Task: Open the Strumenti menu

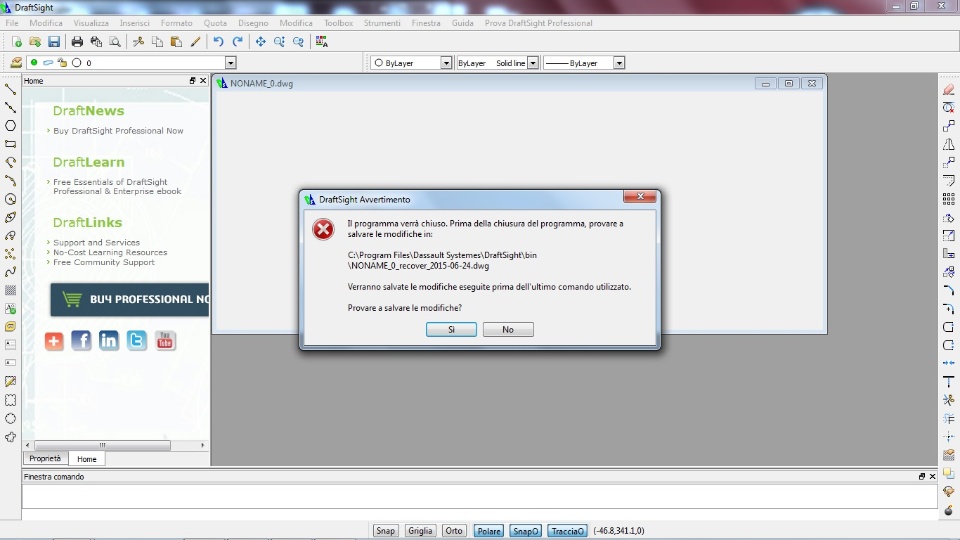Action: coord(382,23)
